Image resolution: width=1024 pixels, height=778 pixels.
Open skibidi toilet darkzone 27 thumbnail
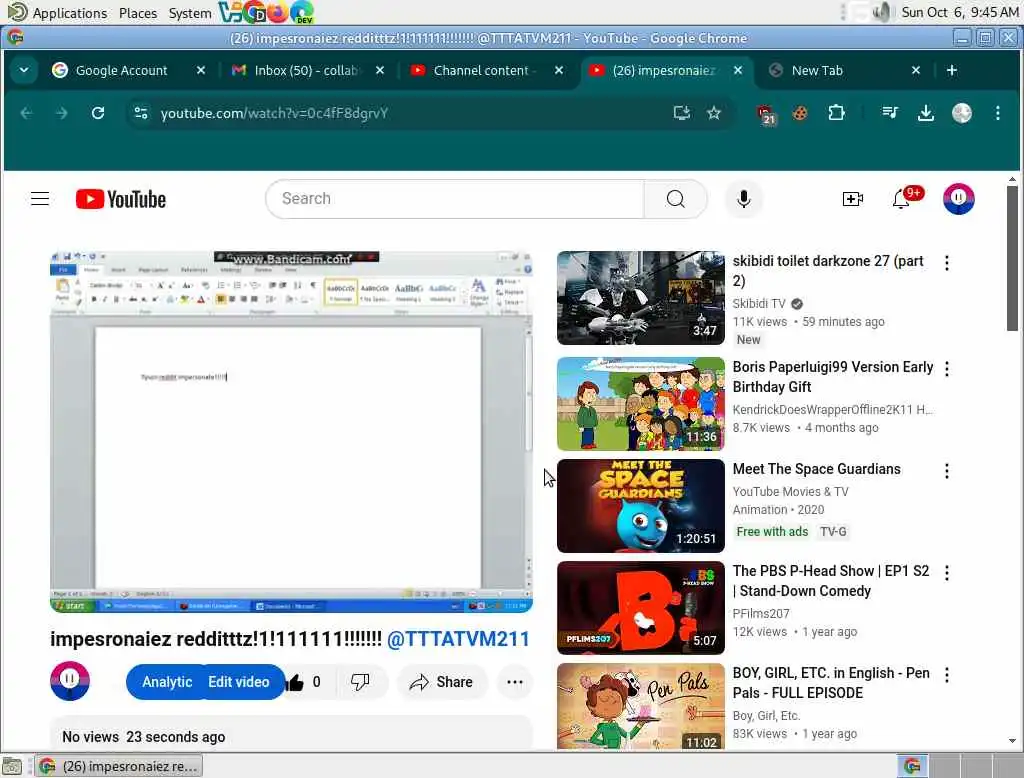click(641, 298)
